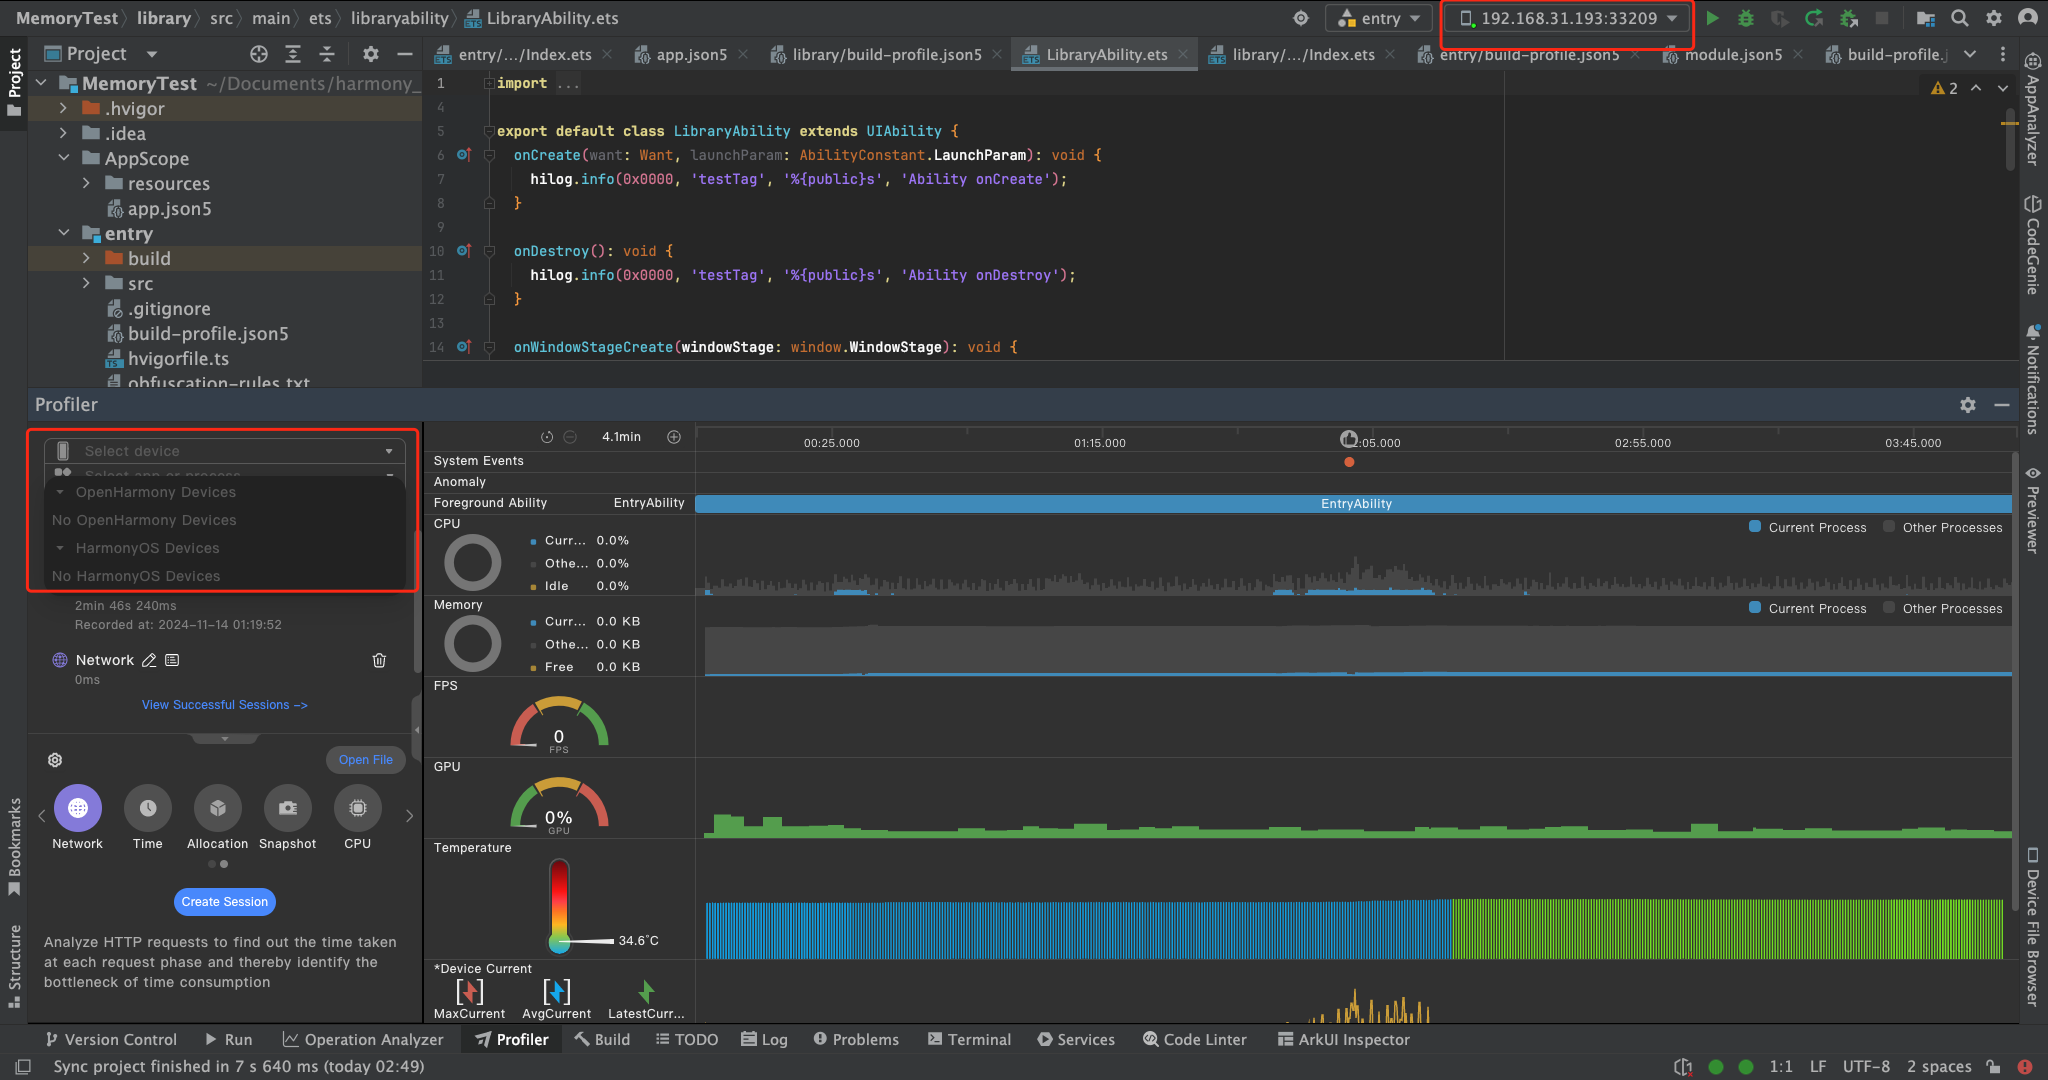
Task: Open IDE settings gear in top toolbar
Action: click(x=1994, y=18)
